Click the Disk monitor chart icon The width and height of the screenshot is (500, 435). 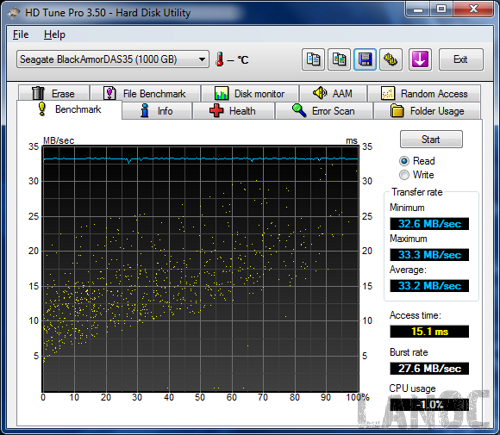pyautogui.click(x=221, y=93)
